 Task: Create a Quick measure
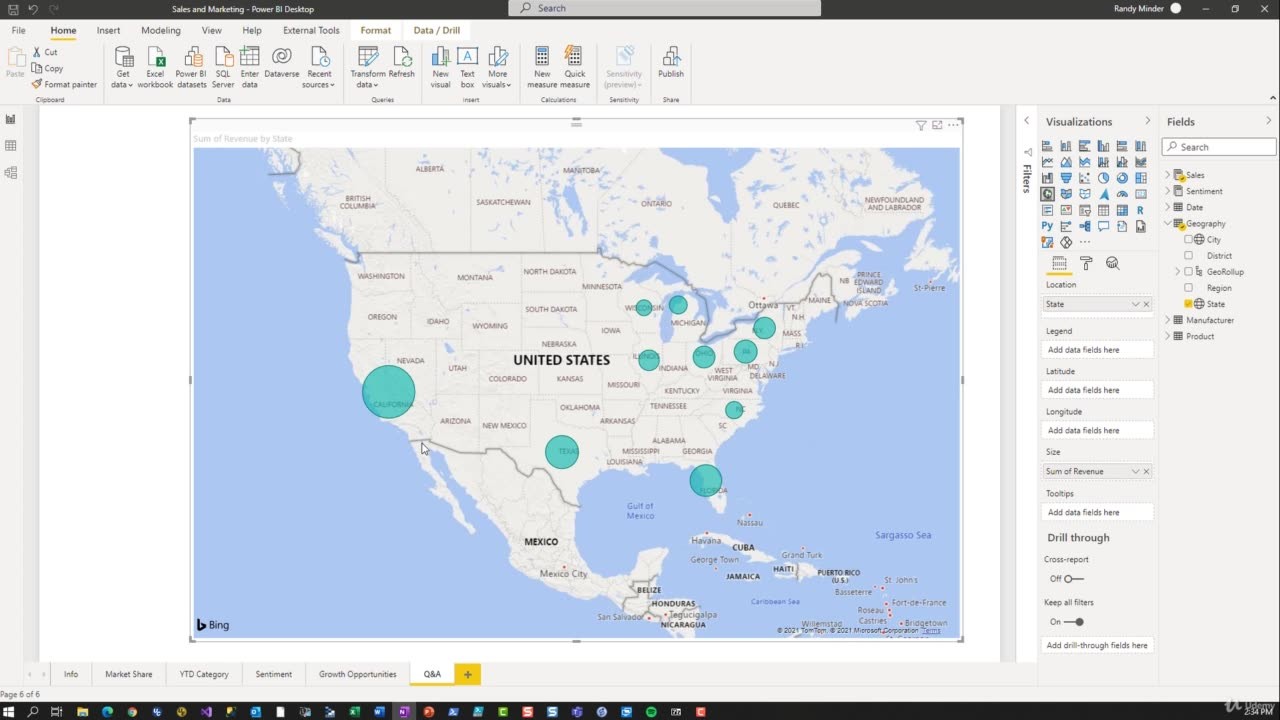pyautogui.click(x=575, y=66)
